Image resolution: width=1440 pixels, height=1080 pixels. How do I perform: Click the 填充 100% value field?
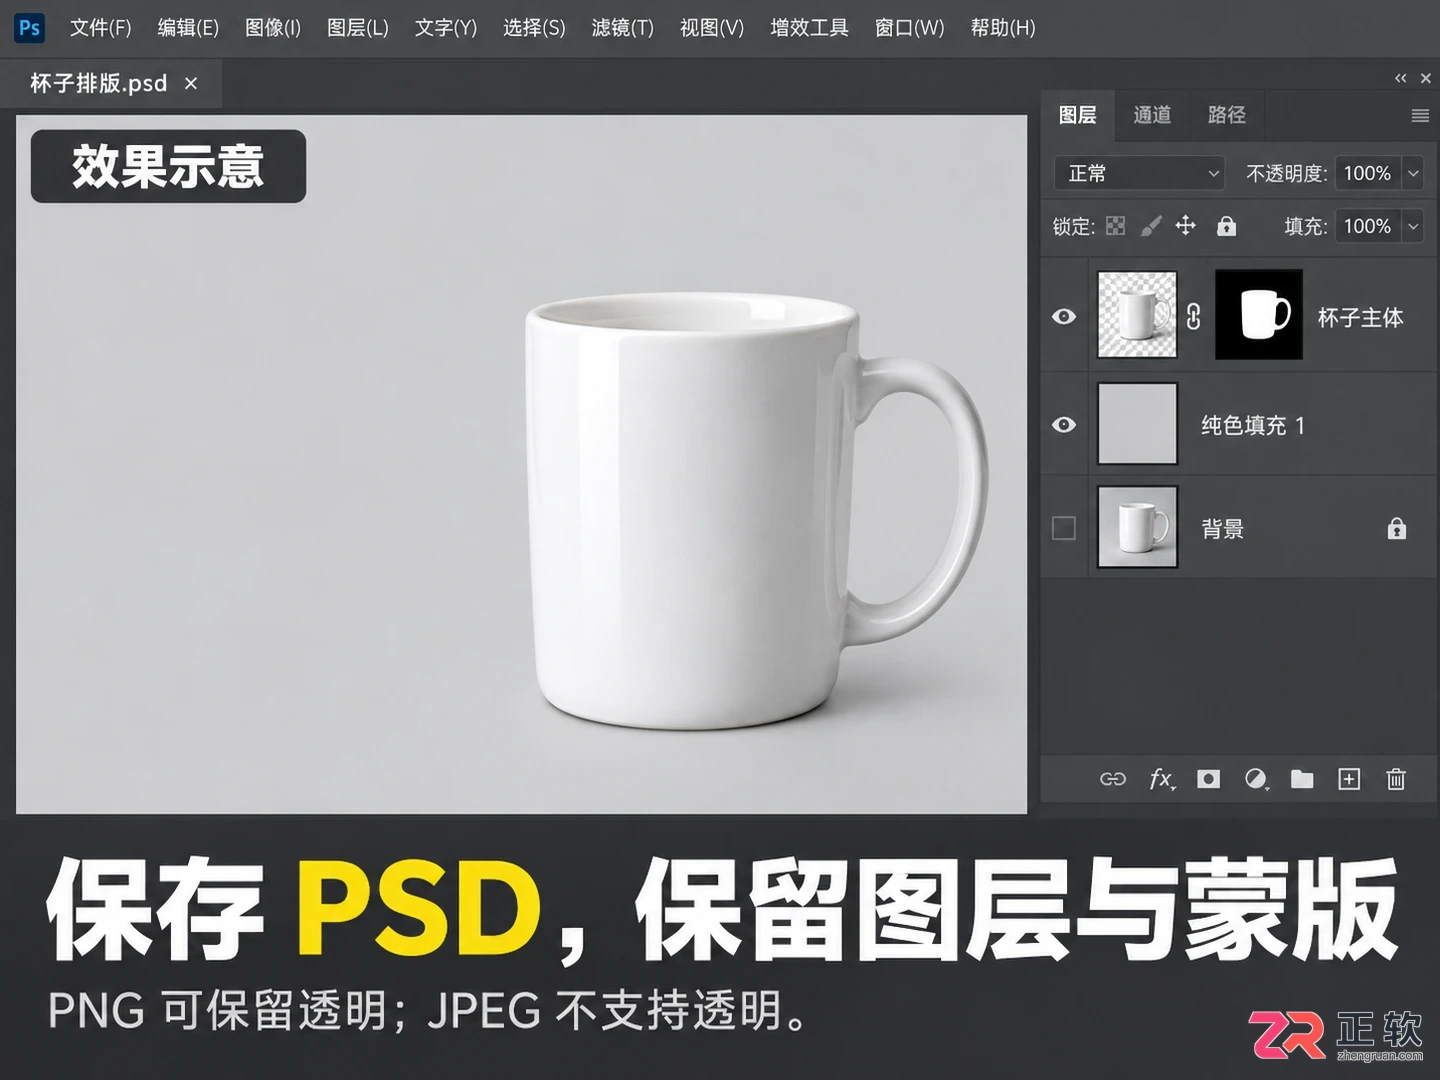click(x=1367, y=226)
